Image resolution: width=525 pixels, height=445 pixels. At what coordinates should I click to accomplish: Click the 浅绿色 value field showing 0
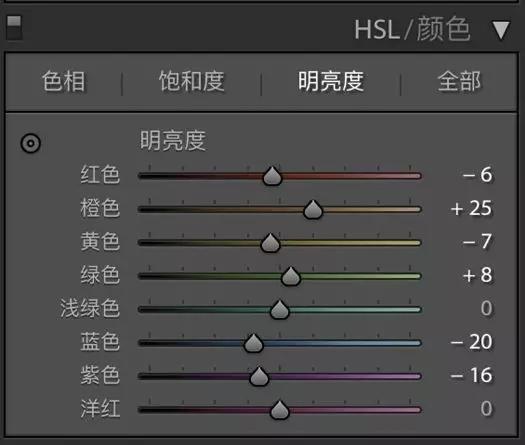pyautogui.click(x=486, y=308)
